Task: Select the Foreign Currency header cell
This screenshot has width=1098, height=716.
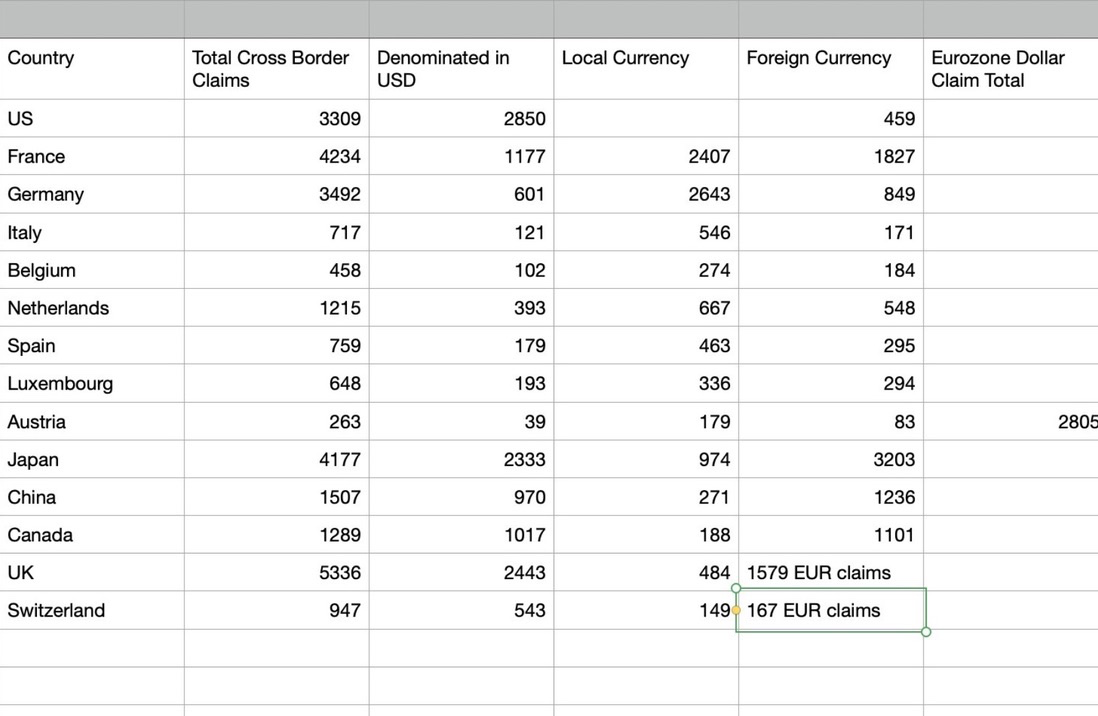Action: click(x=831, y=69)
